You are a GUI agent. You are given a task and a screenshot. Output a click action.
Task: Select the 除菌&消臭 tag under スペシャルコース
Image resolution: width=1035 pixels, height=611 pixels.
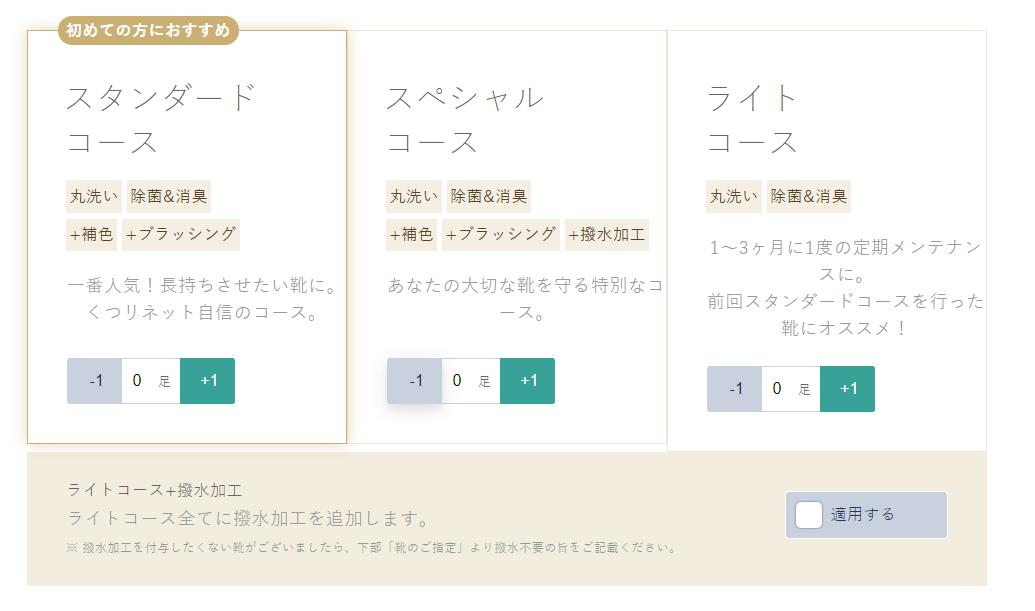tap(491, 196)
